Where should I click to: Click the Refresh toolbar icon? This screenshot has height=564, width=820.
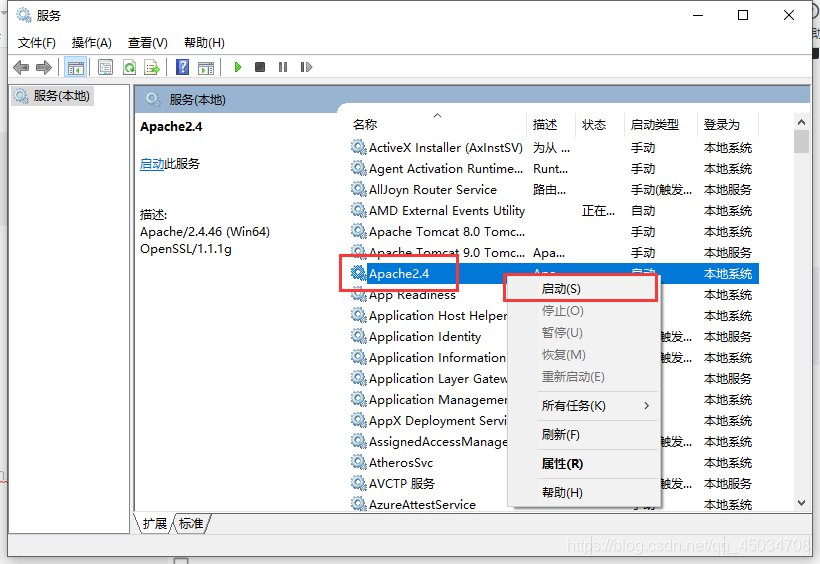coord(129,67)
